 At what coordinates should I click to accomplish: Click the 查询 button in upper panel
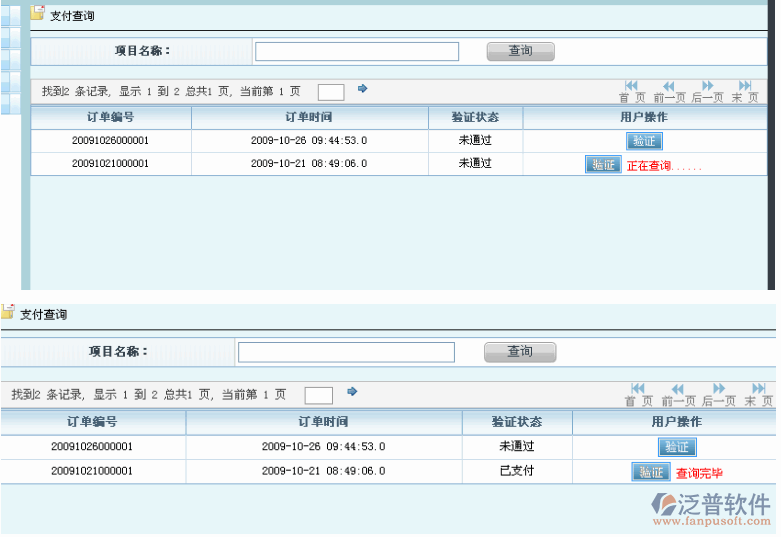click(x=521, y=51)
